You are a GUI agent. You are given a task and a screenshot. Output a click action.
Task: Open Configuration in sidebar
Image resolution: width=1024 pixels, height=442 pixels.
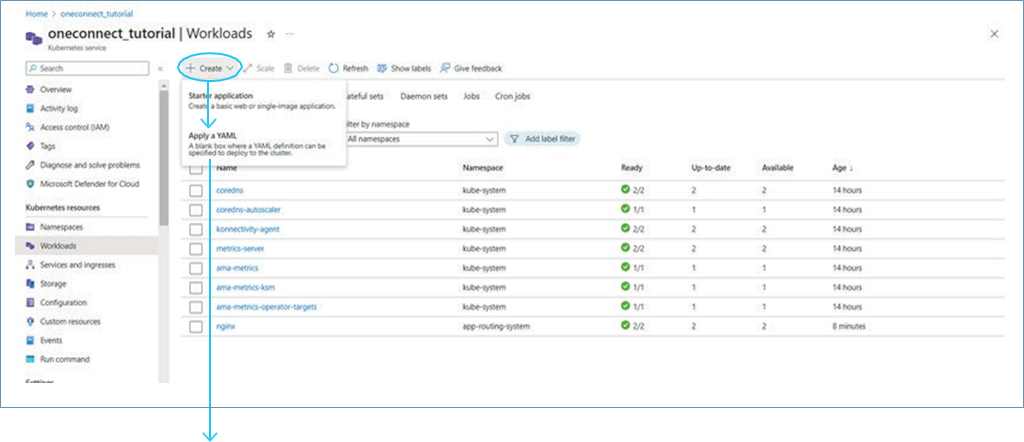coord(63,303)
